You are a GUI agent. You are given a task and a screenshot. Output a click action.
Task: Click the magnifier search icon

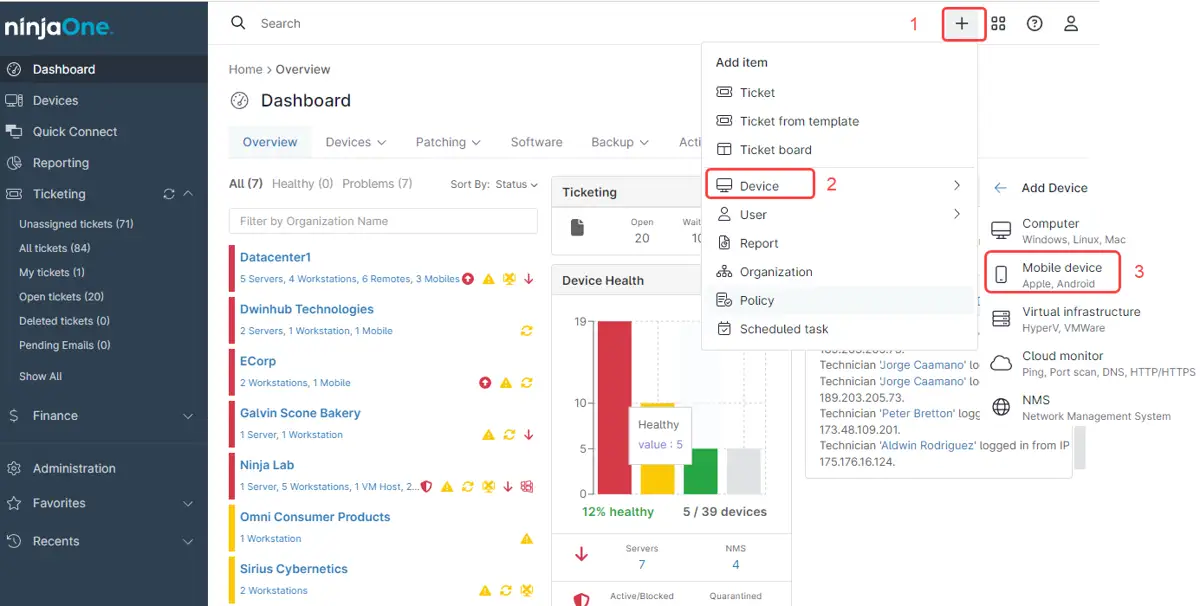[x=238, y=23]
